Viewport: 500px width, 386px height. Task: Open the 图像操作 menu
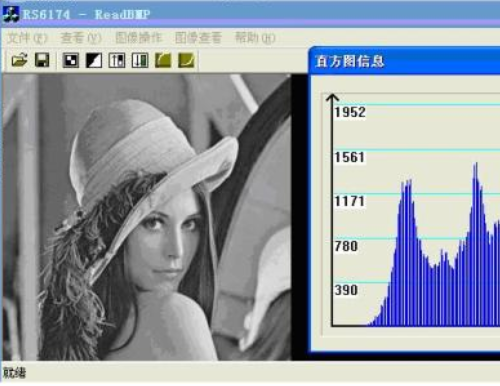pyautogui.click(x=138, y=38)
